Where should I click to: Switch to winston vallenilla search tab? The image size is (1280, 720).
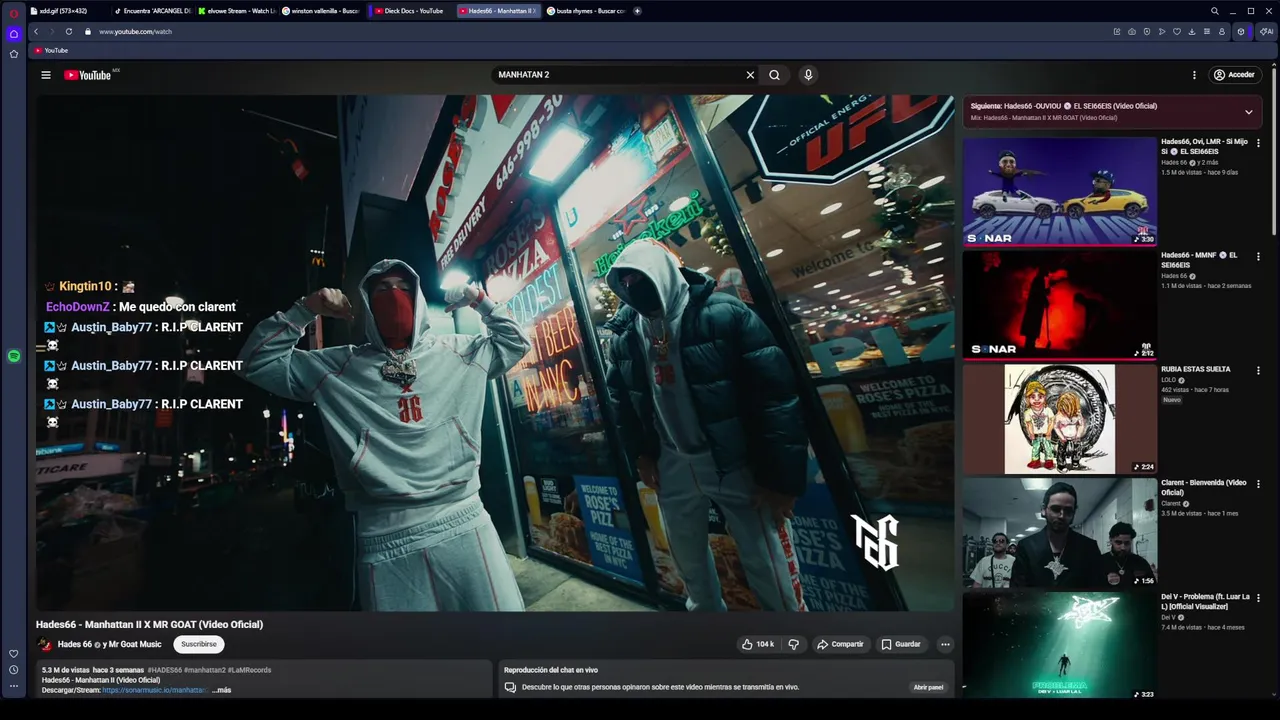click(322, 11)
